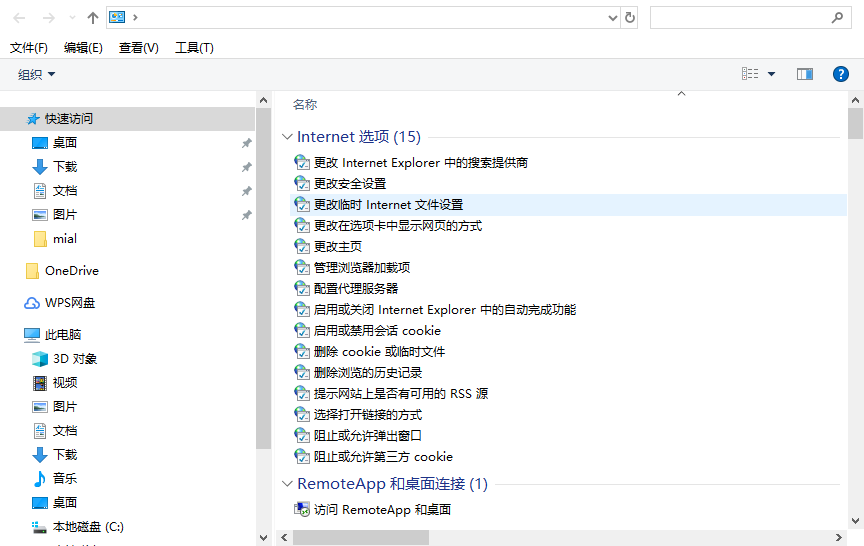The width and height of the screenshot is (864, 546).
Task: Click pin icon next to 下载
Action: (246, 167)
